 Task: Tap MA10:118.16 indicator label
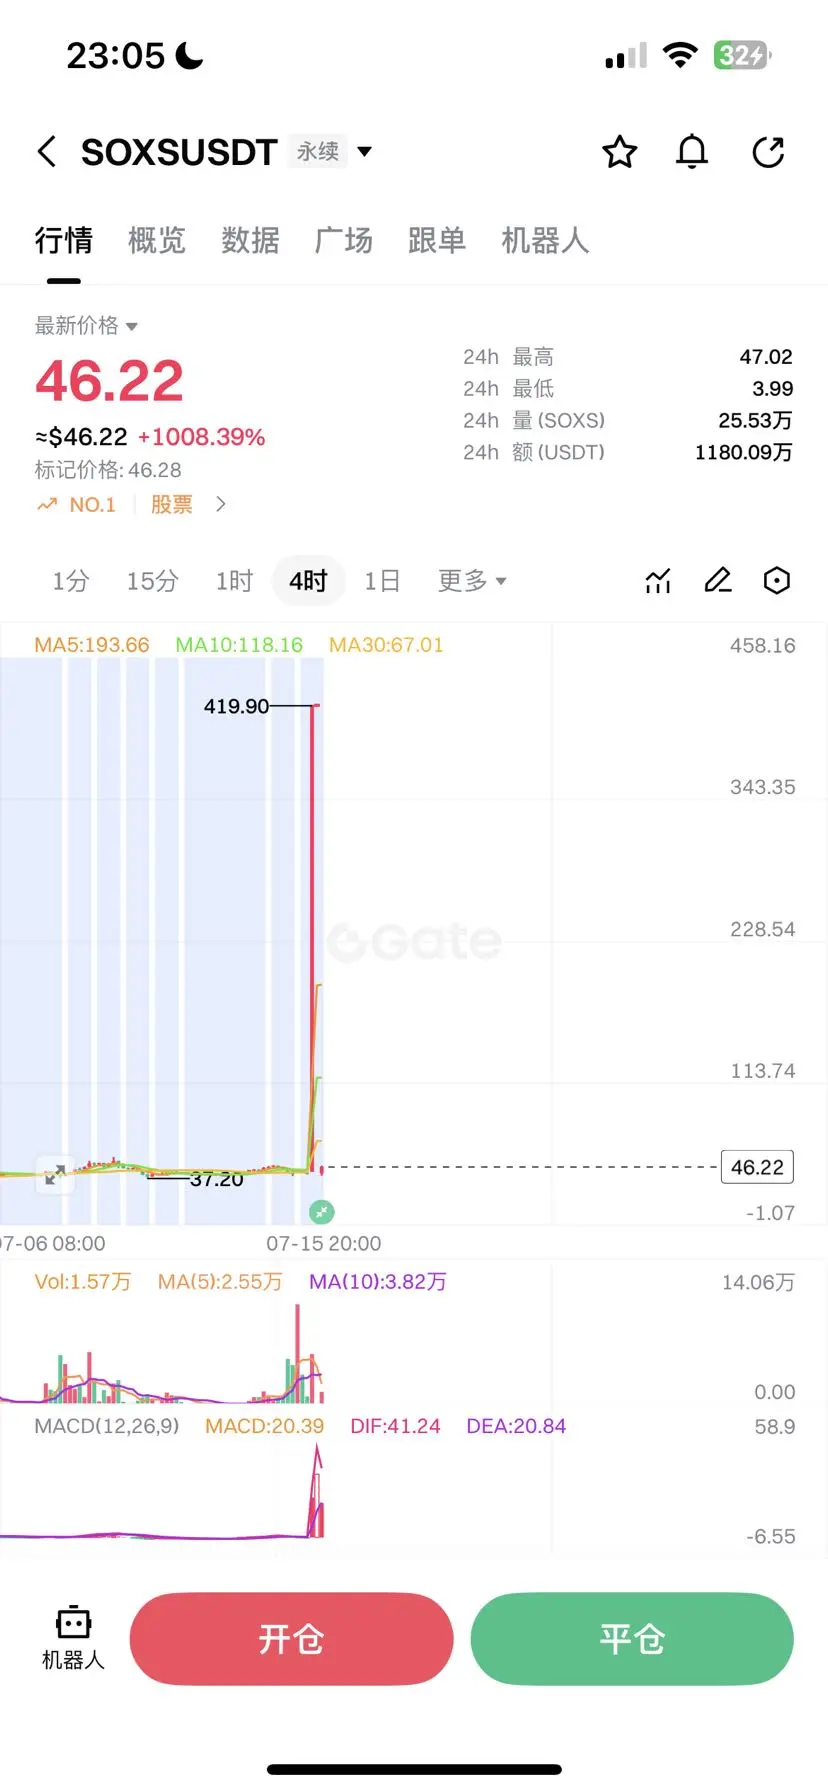(x=239, y=645)
